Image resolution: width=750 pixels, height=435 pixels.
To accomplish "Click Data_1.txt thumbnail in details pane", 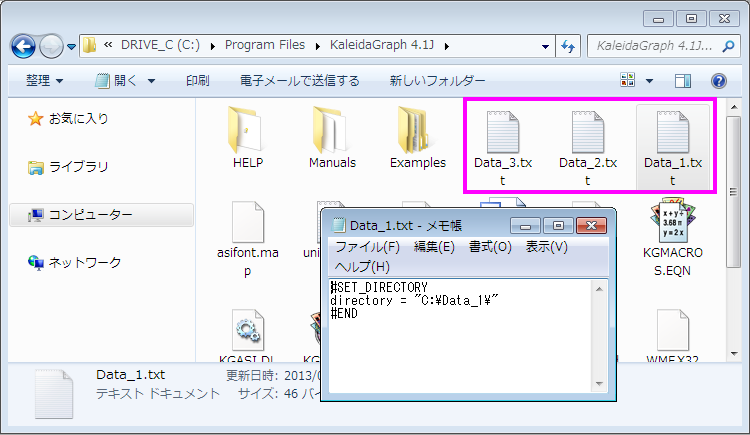I will pos(54,394).
